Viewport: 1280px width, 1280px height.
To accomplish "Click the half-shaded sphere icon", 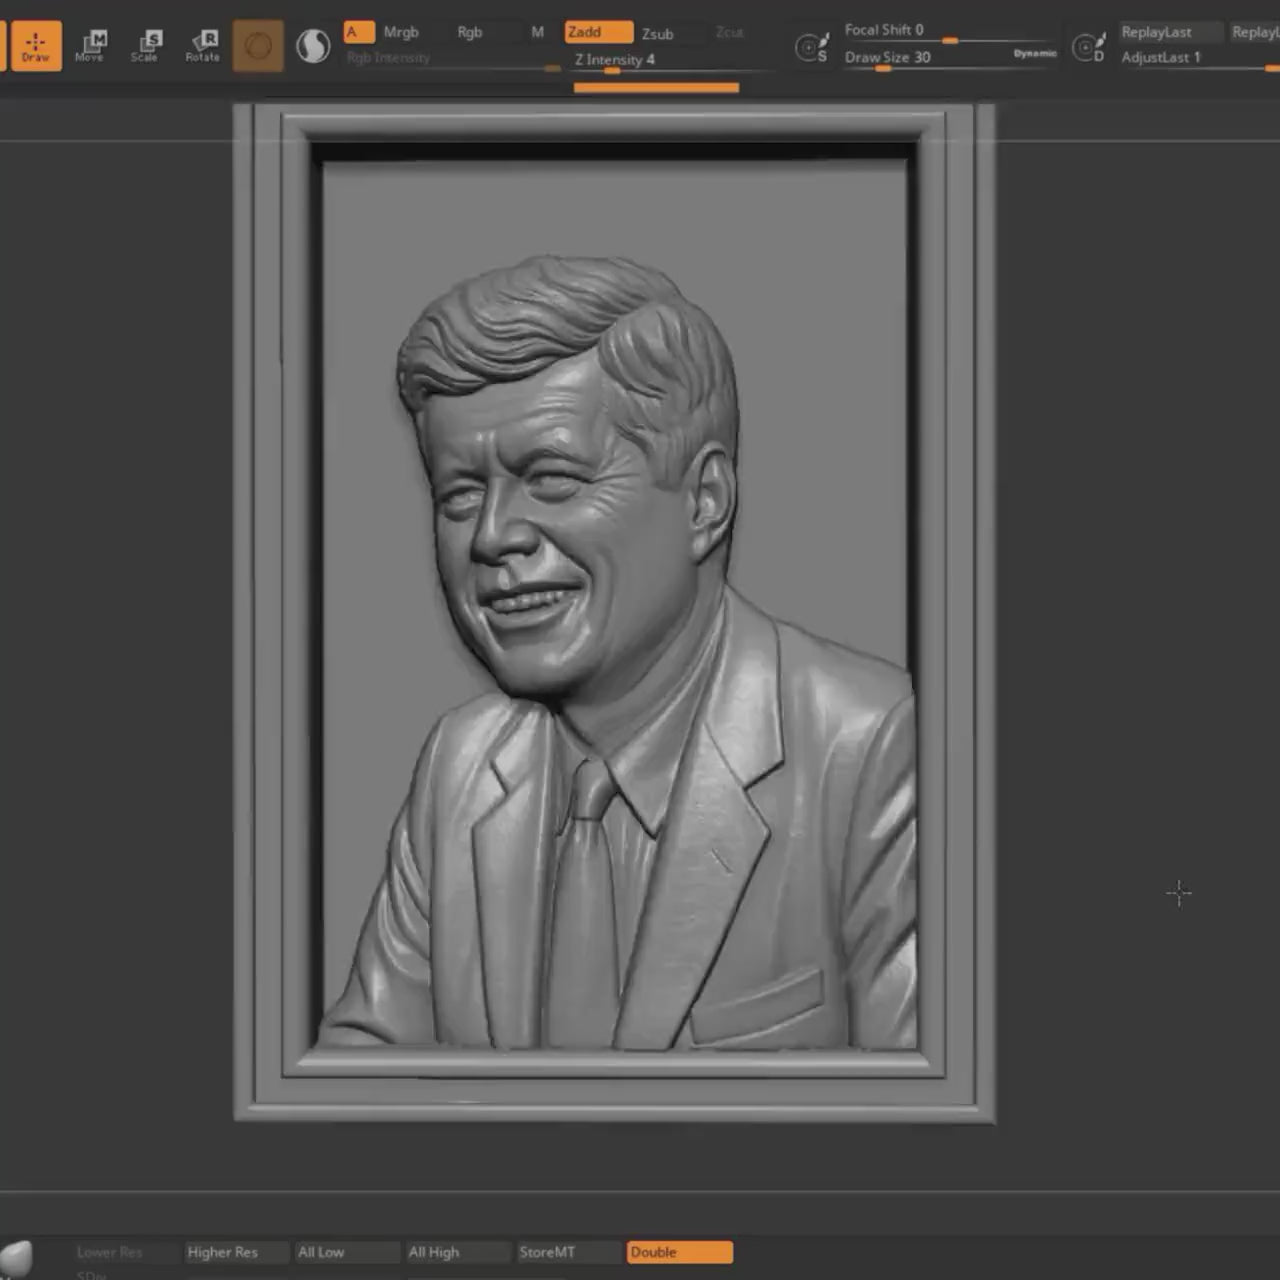I will coord(313,46).
